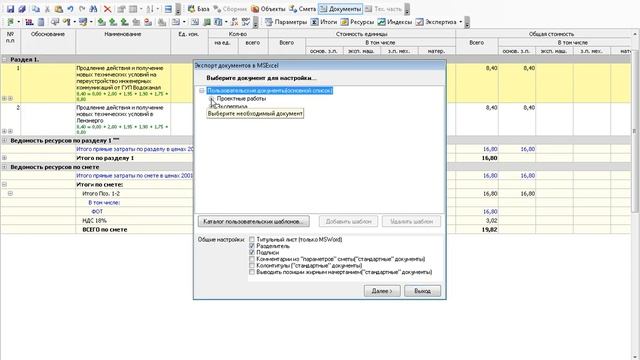Open the Тех. часть toolbar item

pos(383,9)
